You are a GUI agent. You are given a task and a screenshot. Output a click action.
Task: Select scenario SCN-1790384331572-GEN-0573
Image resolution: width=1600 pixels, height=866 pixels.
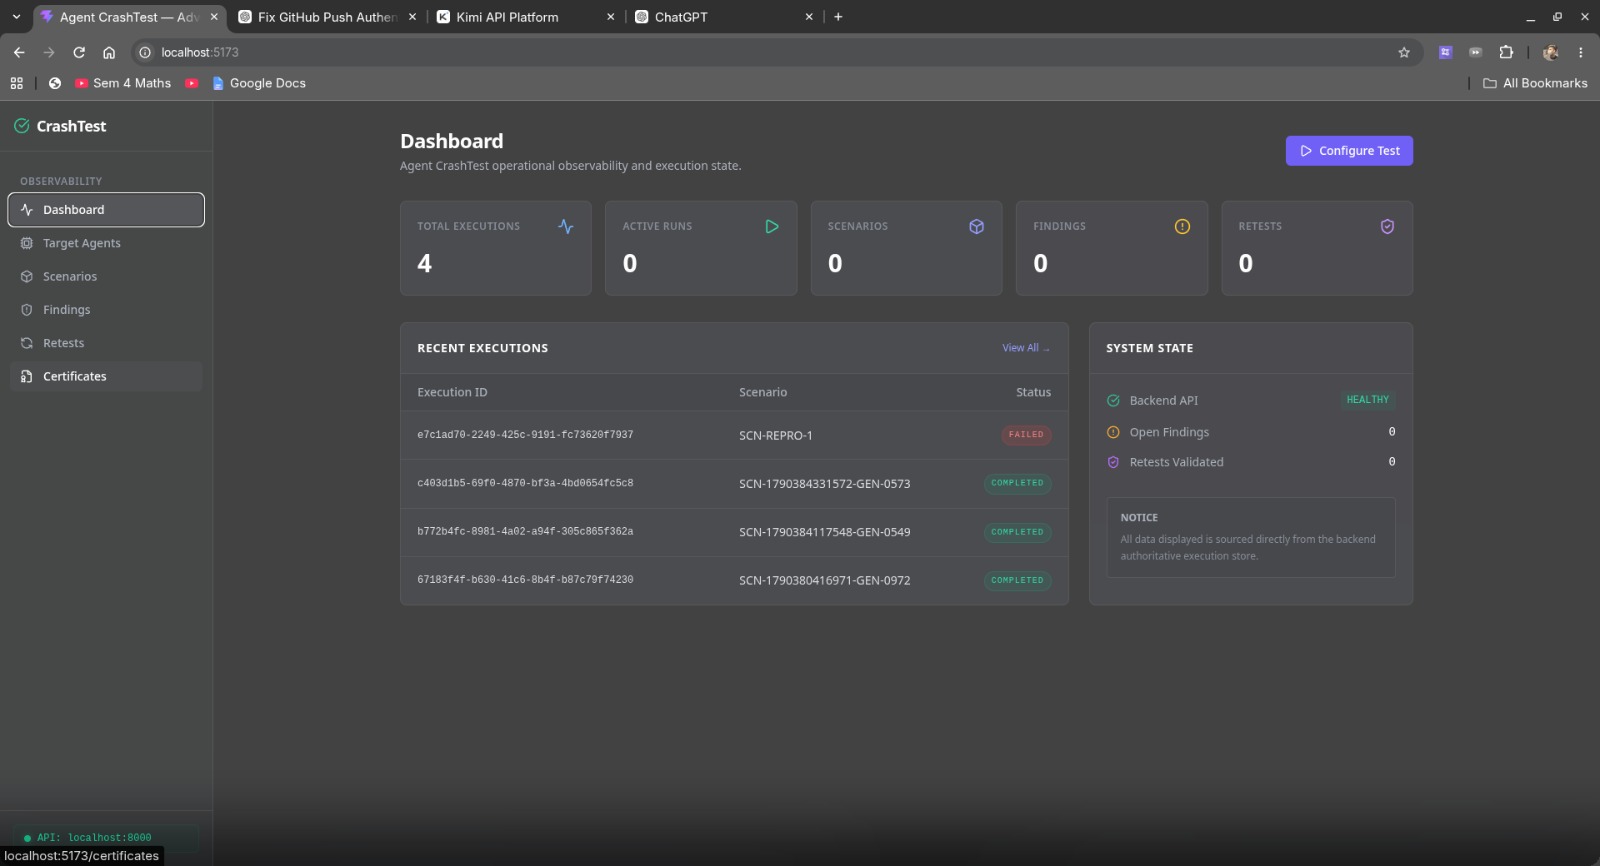point(825,484)
